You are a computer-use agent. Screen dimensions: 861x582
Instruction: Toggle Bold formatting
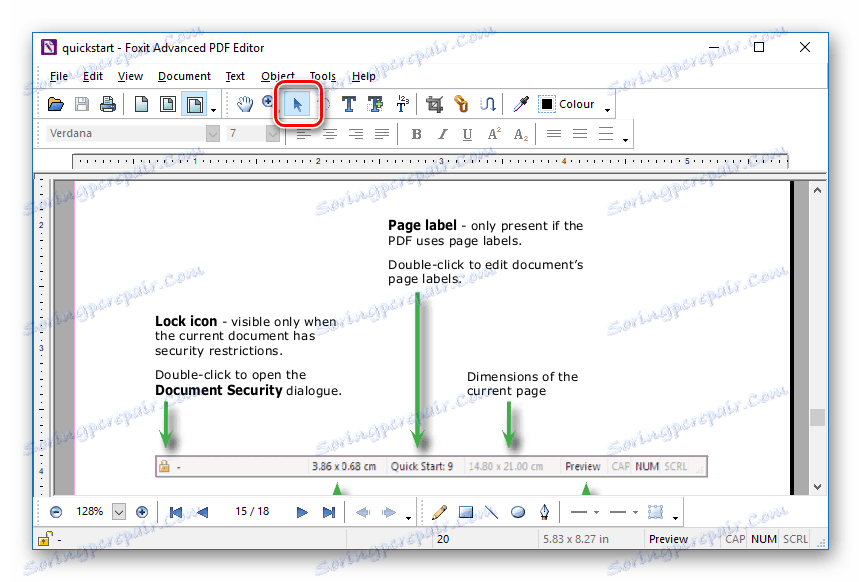416,134
